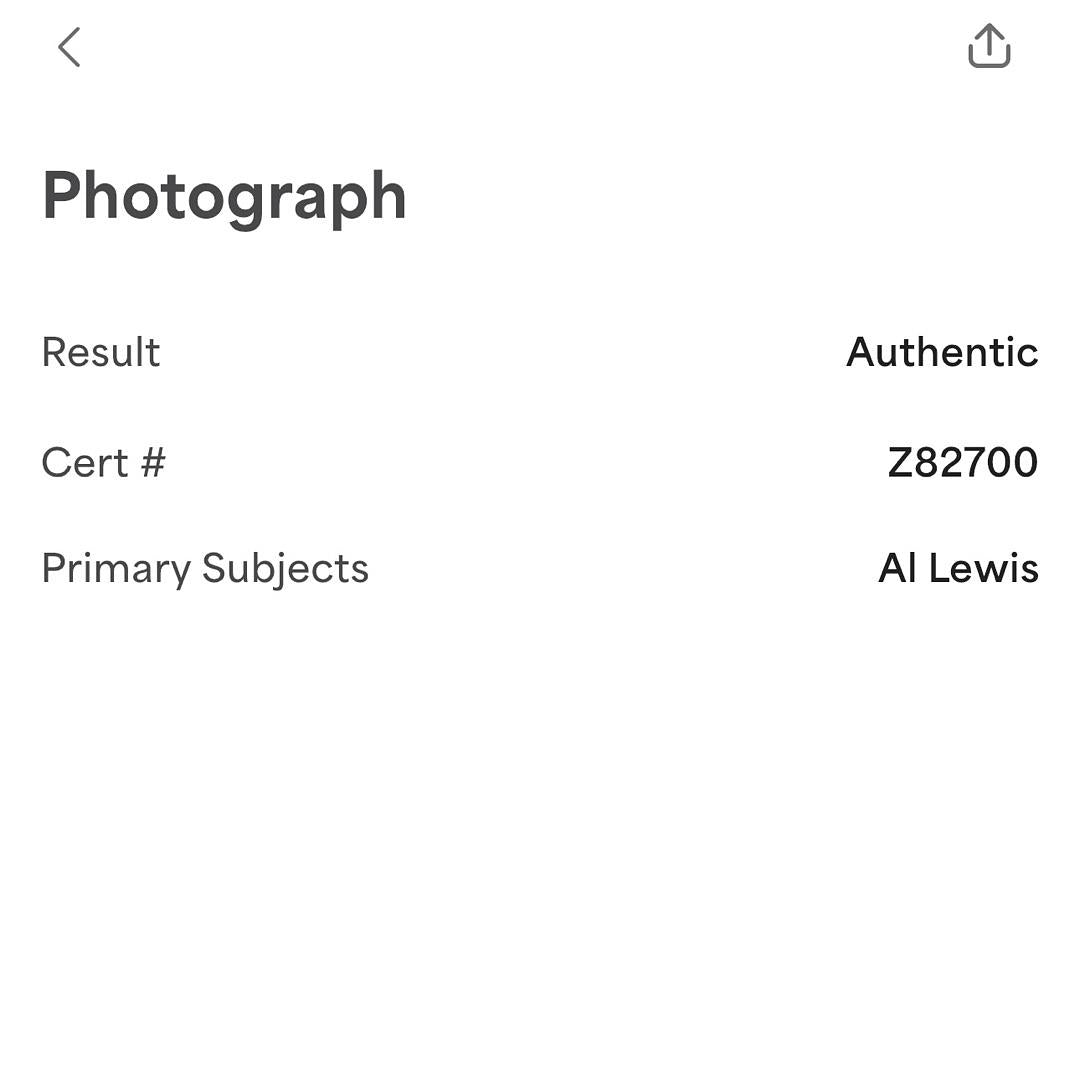Screen dimensions: 1080x1077
Task: Return to the previous screen
Action: click(x=68, y=47)
